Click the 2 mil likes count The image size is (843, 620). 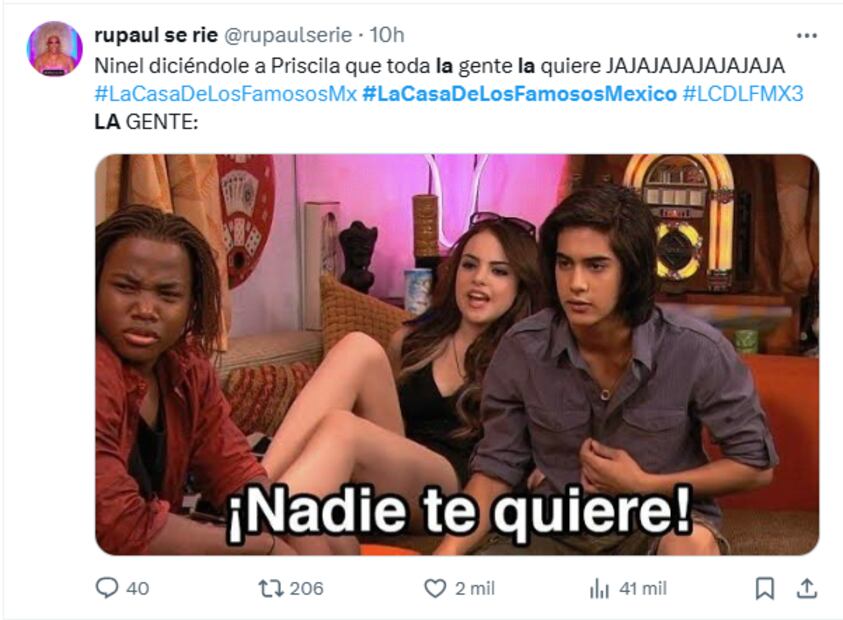tap(475, 589)
